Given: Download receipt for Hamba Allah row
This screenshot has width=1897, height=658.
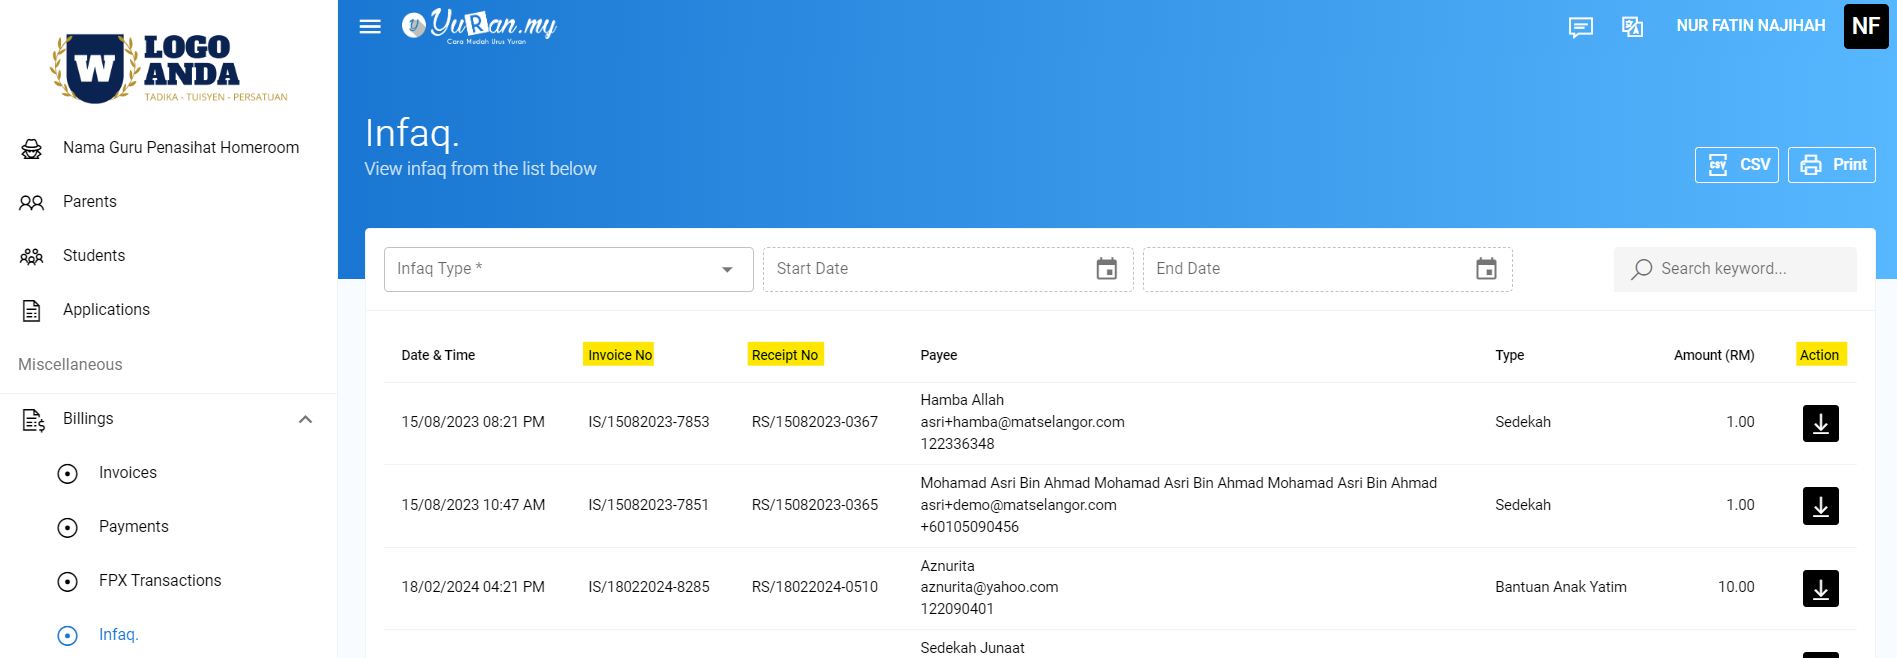Looking at the screenshot, I should coord(1821,423).
